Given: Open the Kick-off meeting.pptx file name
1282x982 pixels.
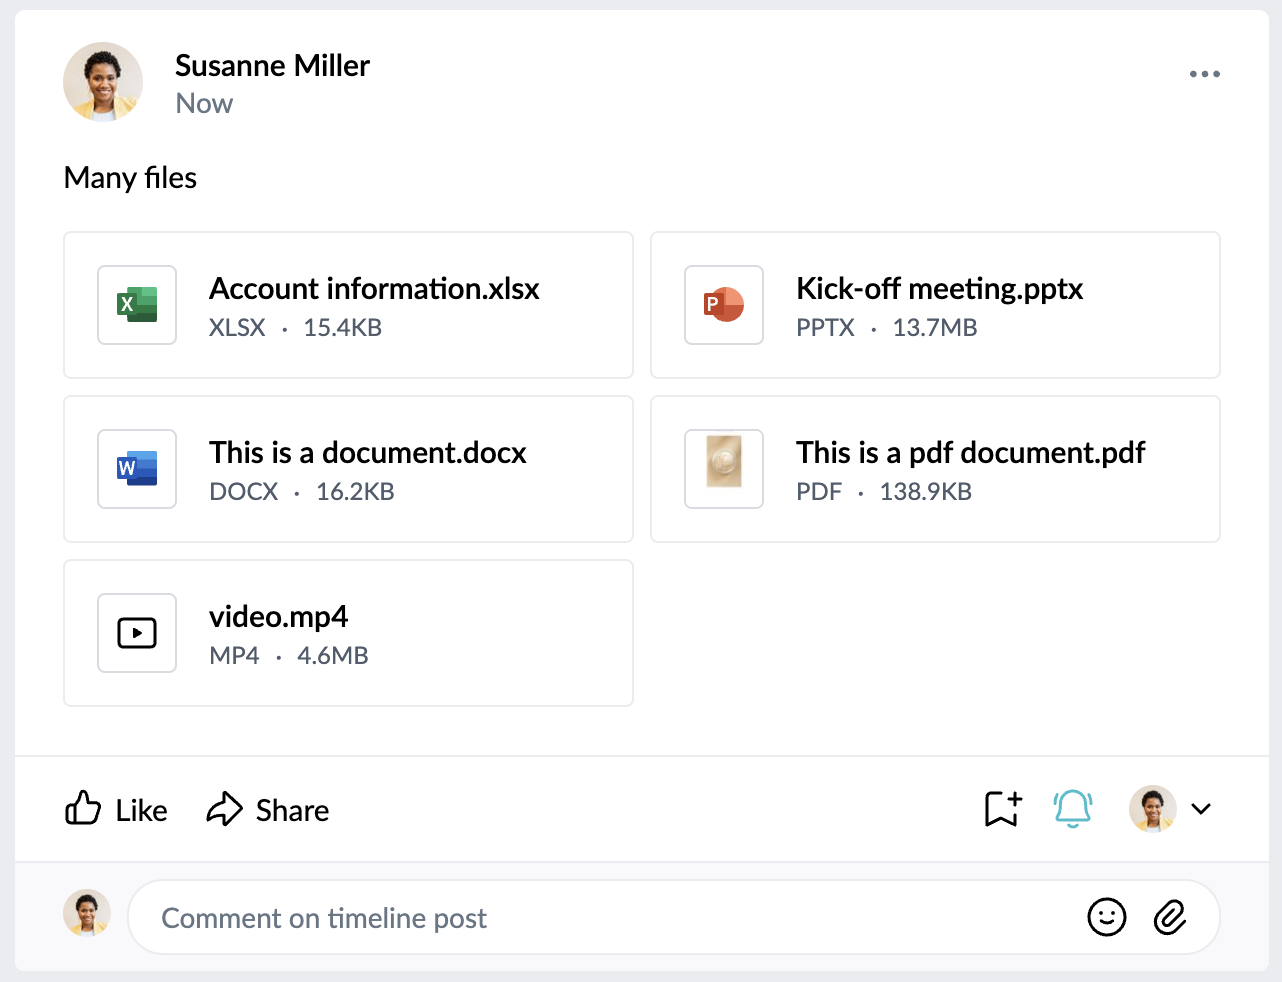Looking at the screenshot, I should coord(939,289).
